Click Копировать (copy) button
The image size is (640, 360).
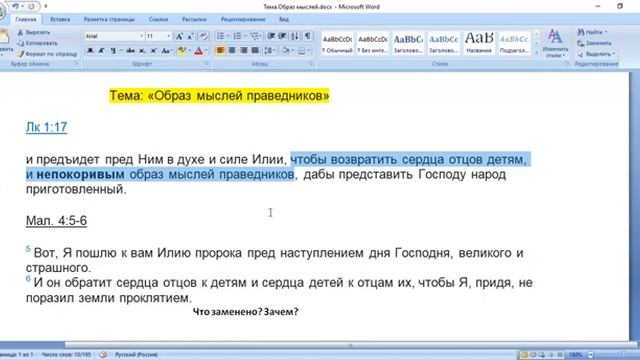(38, 43)
